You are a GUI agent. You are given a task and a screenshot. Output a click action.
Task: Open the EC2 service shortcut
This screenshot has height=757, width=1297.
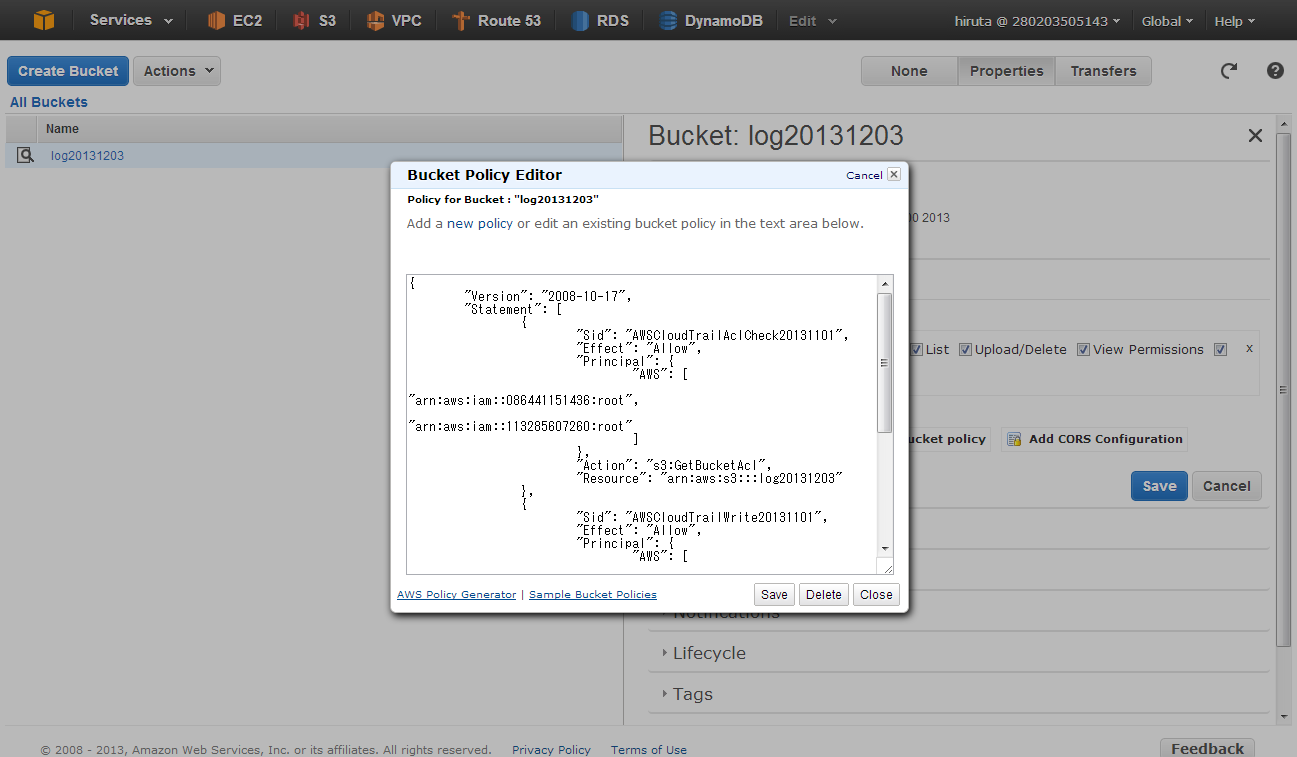[234, 20]
